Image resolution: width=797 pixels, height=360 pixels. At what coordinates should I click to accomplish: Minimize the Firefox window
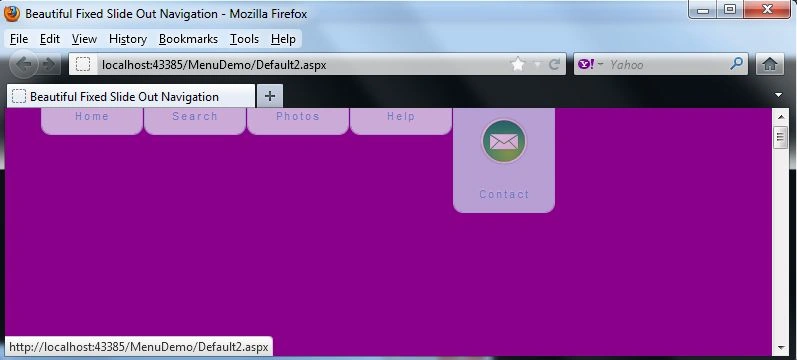[x=703, y=10]
